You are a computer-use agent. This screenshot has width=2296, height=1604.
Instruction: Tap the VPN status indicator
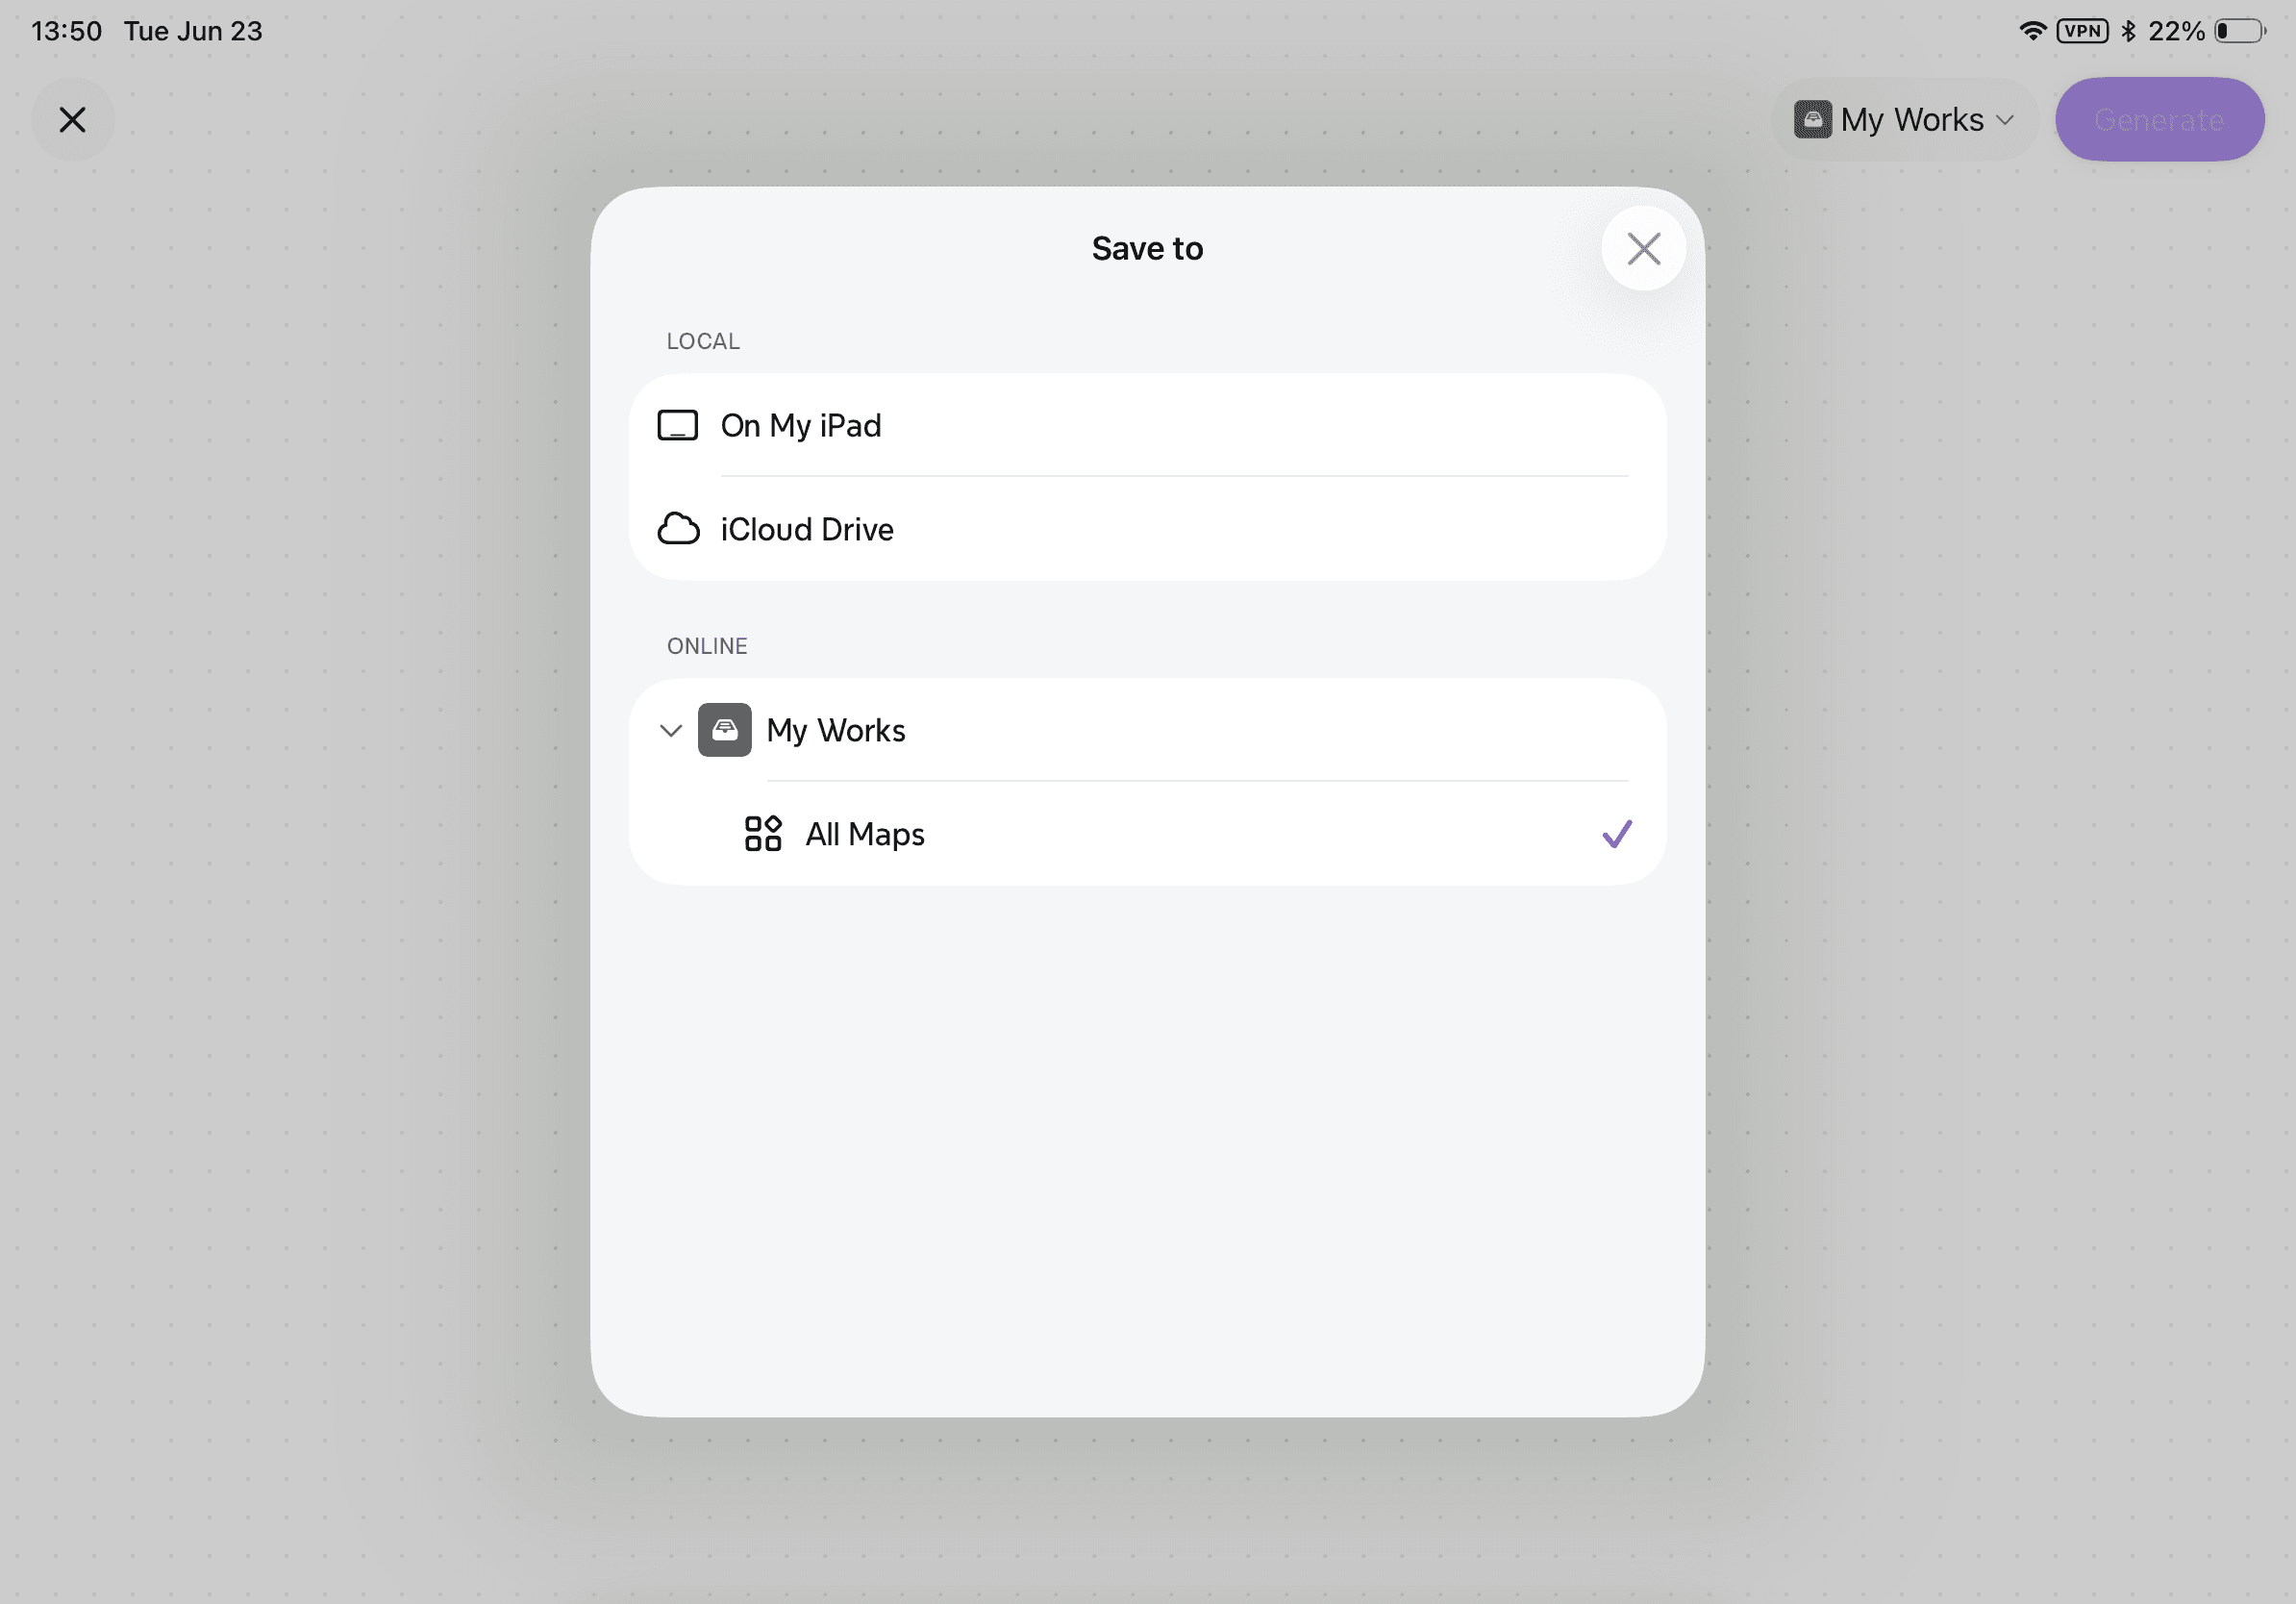pos(2081,31)
